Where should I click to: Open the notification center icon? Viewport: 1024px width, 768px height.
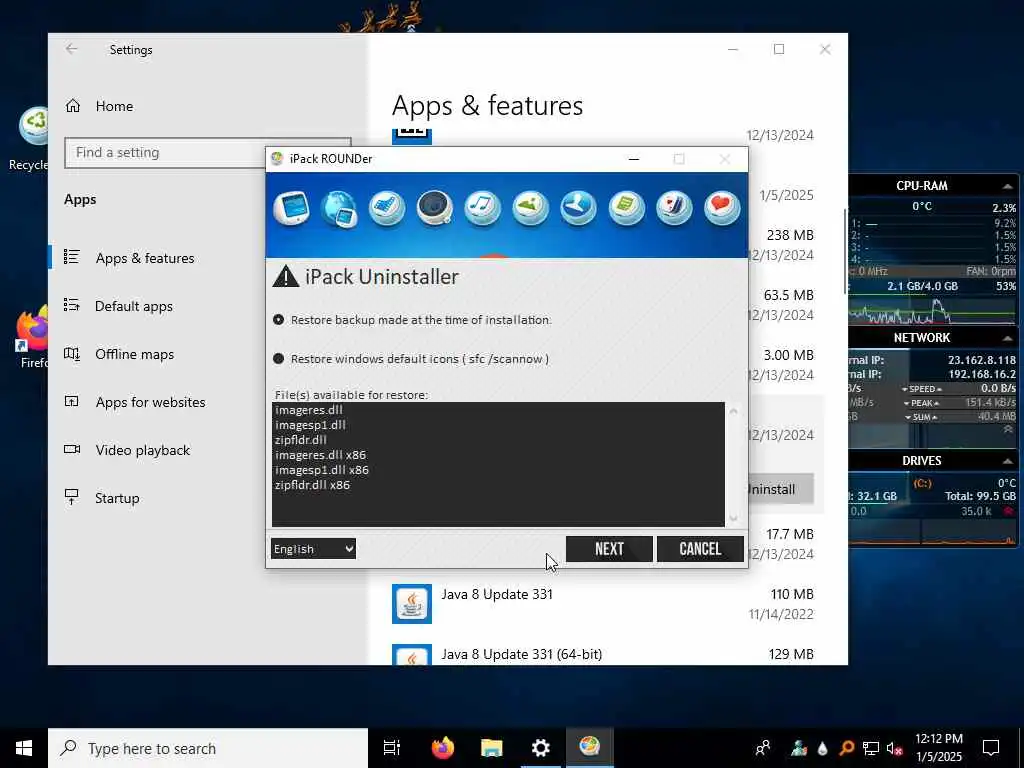991,748
